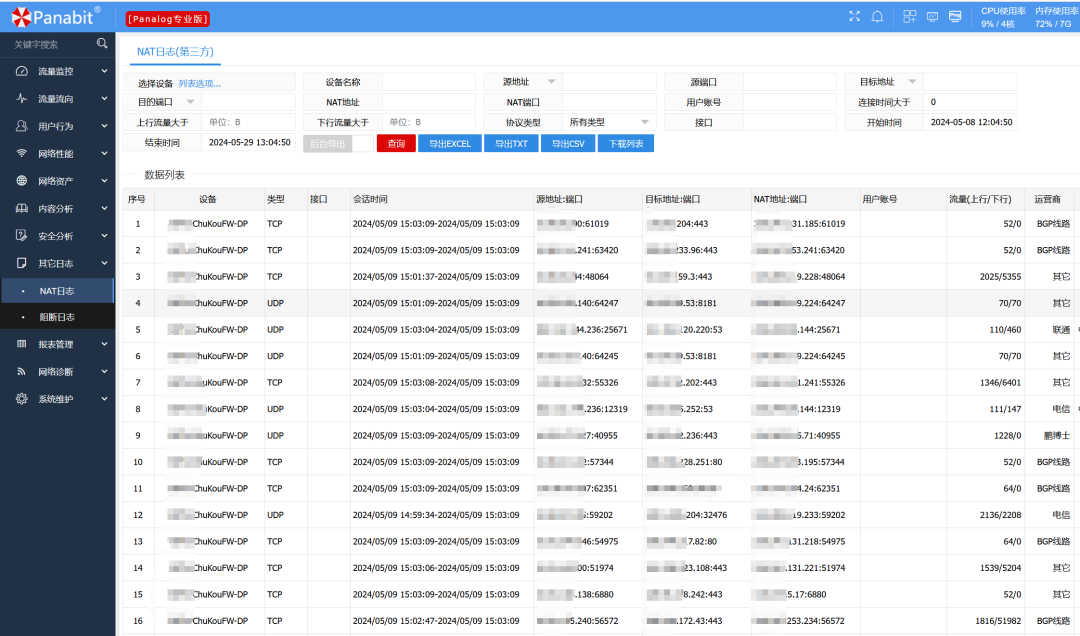Viewport: 1080px width, 636px height.
Task: Click the CPU使用率 status in the header
Action: coord(1002,17)
